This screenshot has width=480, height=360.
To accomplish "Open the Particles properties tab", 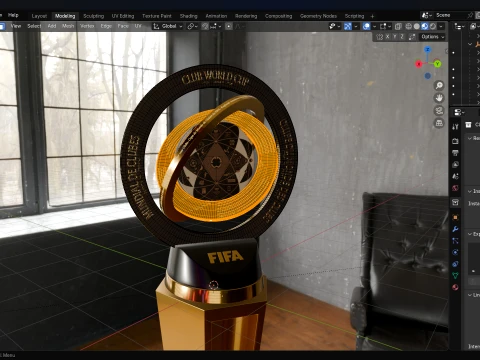I will (x=455, y=241).
